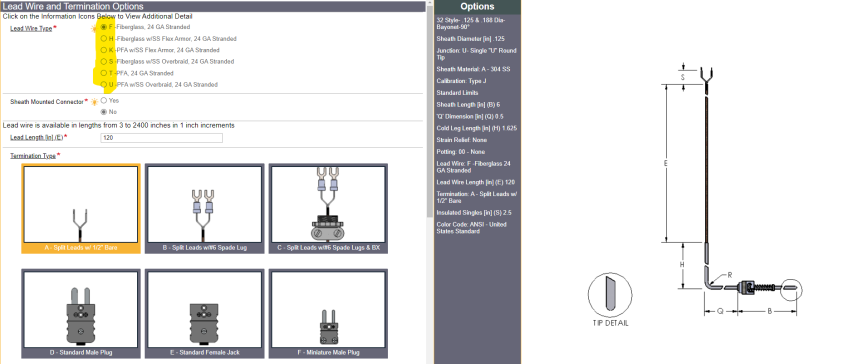This screenshot has height=364, width=843.
Task: Click the TIP DETAIL circle in drawing
Action: point(610,295)
